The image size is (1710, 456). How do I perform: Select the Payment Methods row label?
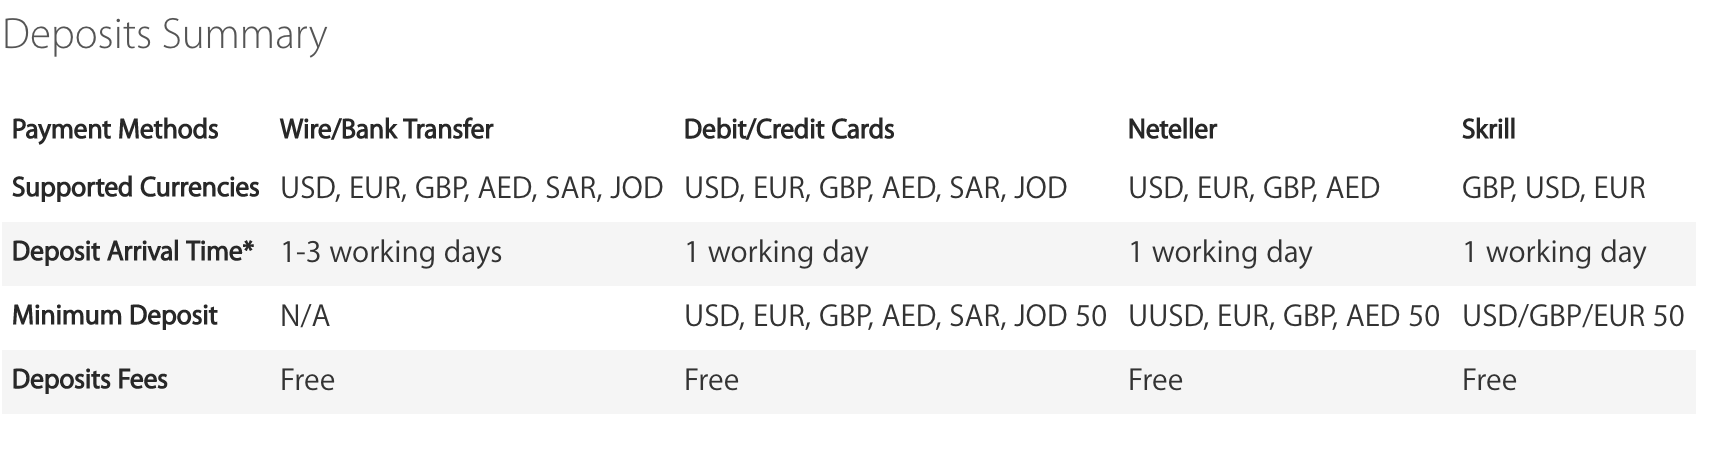click(115, 130)
